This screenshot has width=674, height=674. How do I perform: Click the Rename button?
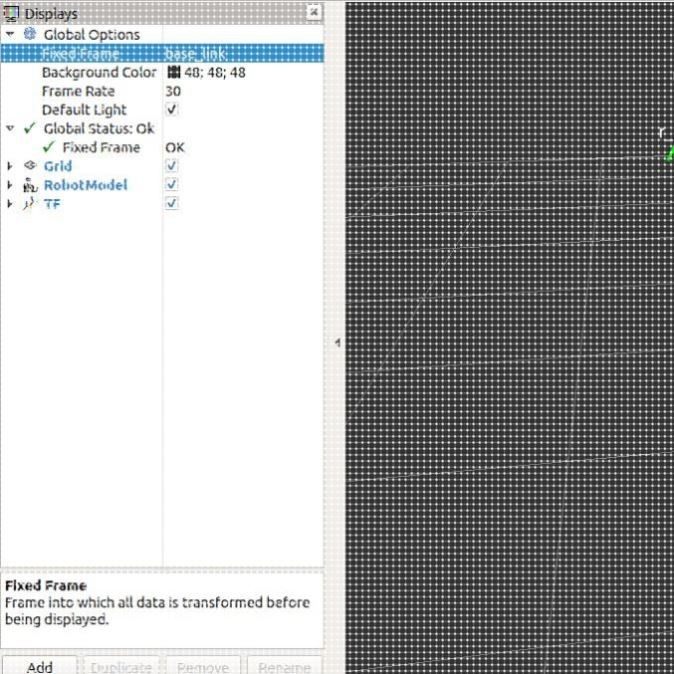(284, 665)
